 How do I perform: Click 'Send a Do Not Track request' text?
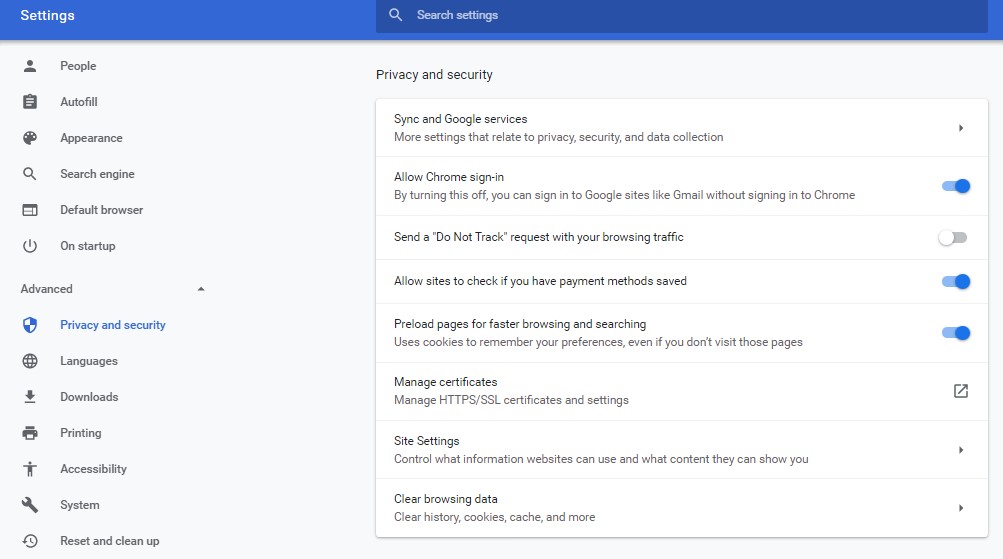(539, 237)
